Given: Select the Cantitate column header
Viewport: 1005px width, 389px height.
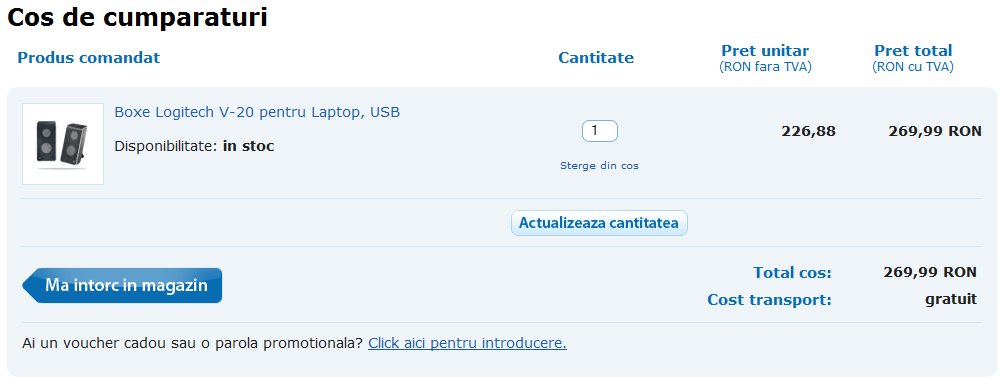Looking at the screenshot, I should point(595,58).
